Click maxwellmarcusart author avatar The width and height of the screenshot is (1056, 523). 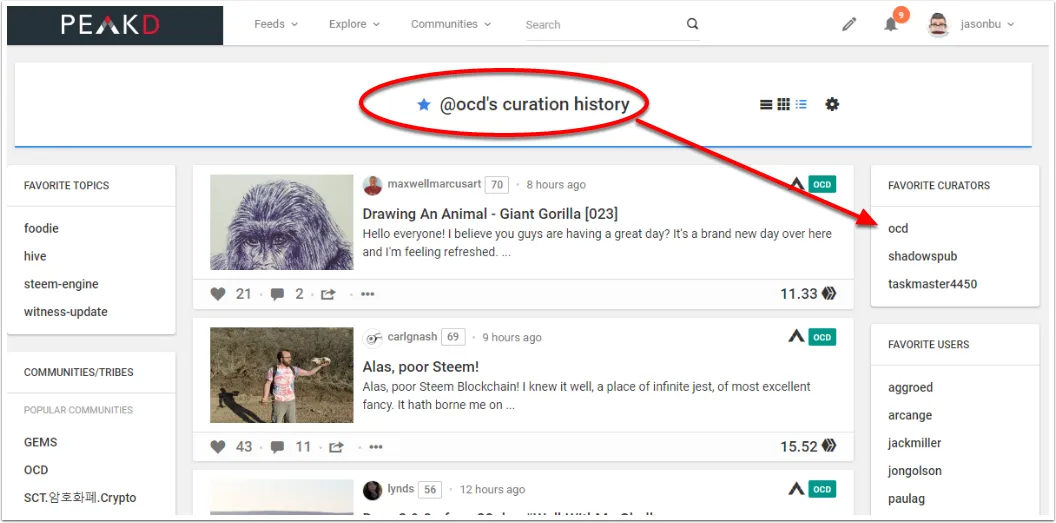tap(372, 185)
